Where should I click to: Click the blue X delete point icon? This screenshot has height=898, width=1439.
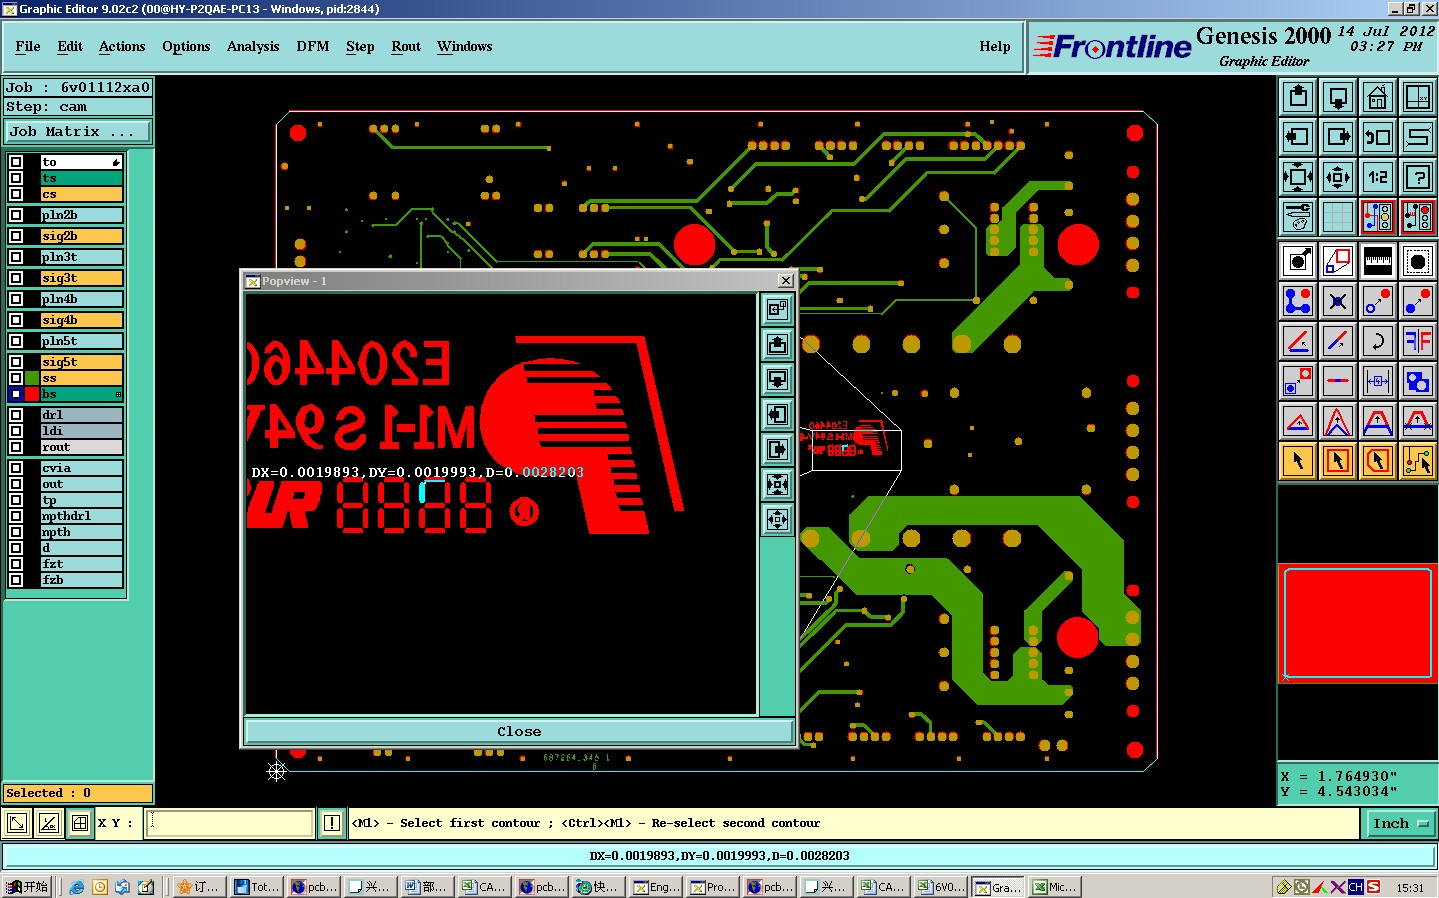click(x=1338, y=301)
